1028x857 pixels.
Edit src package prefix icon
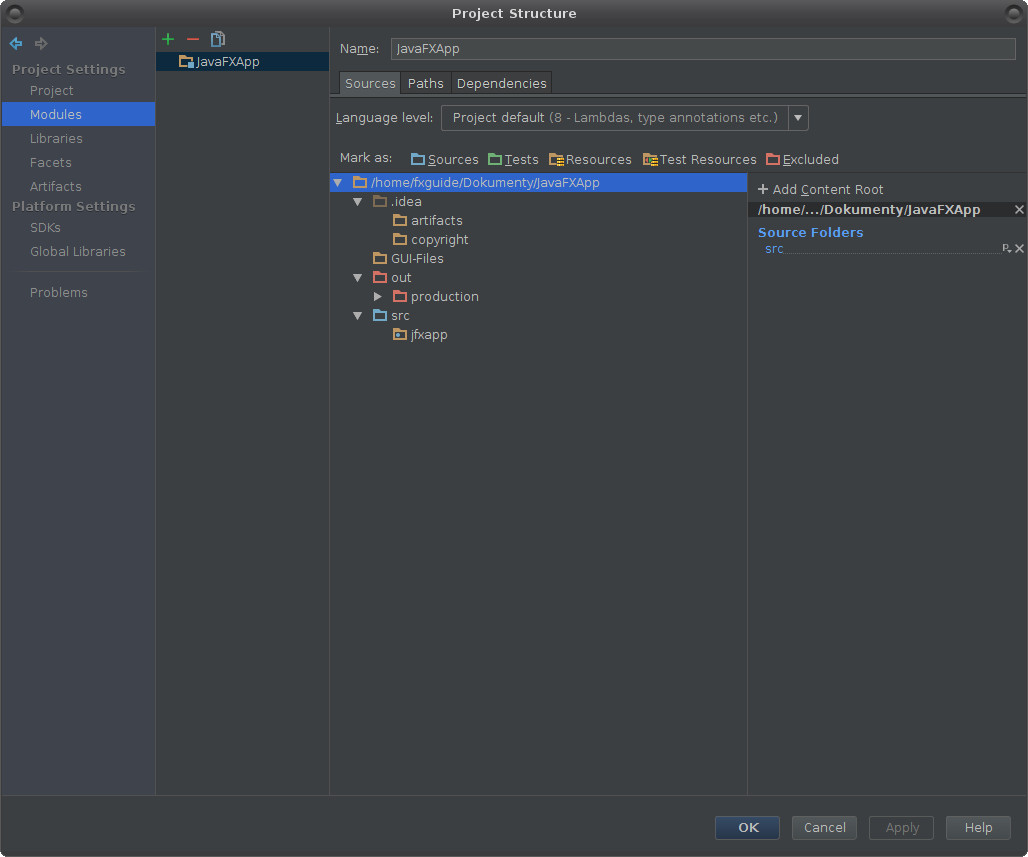1006,249
